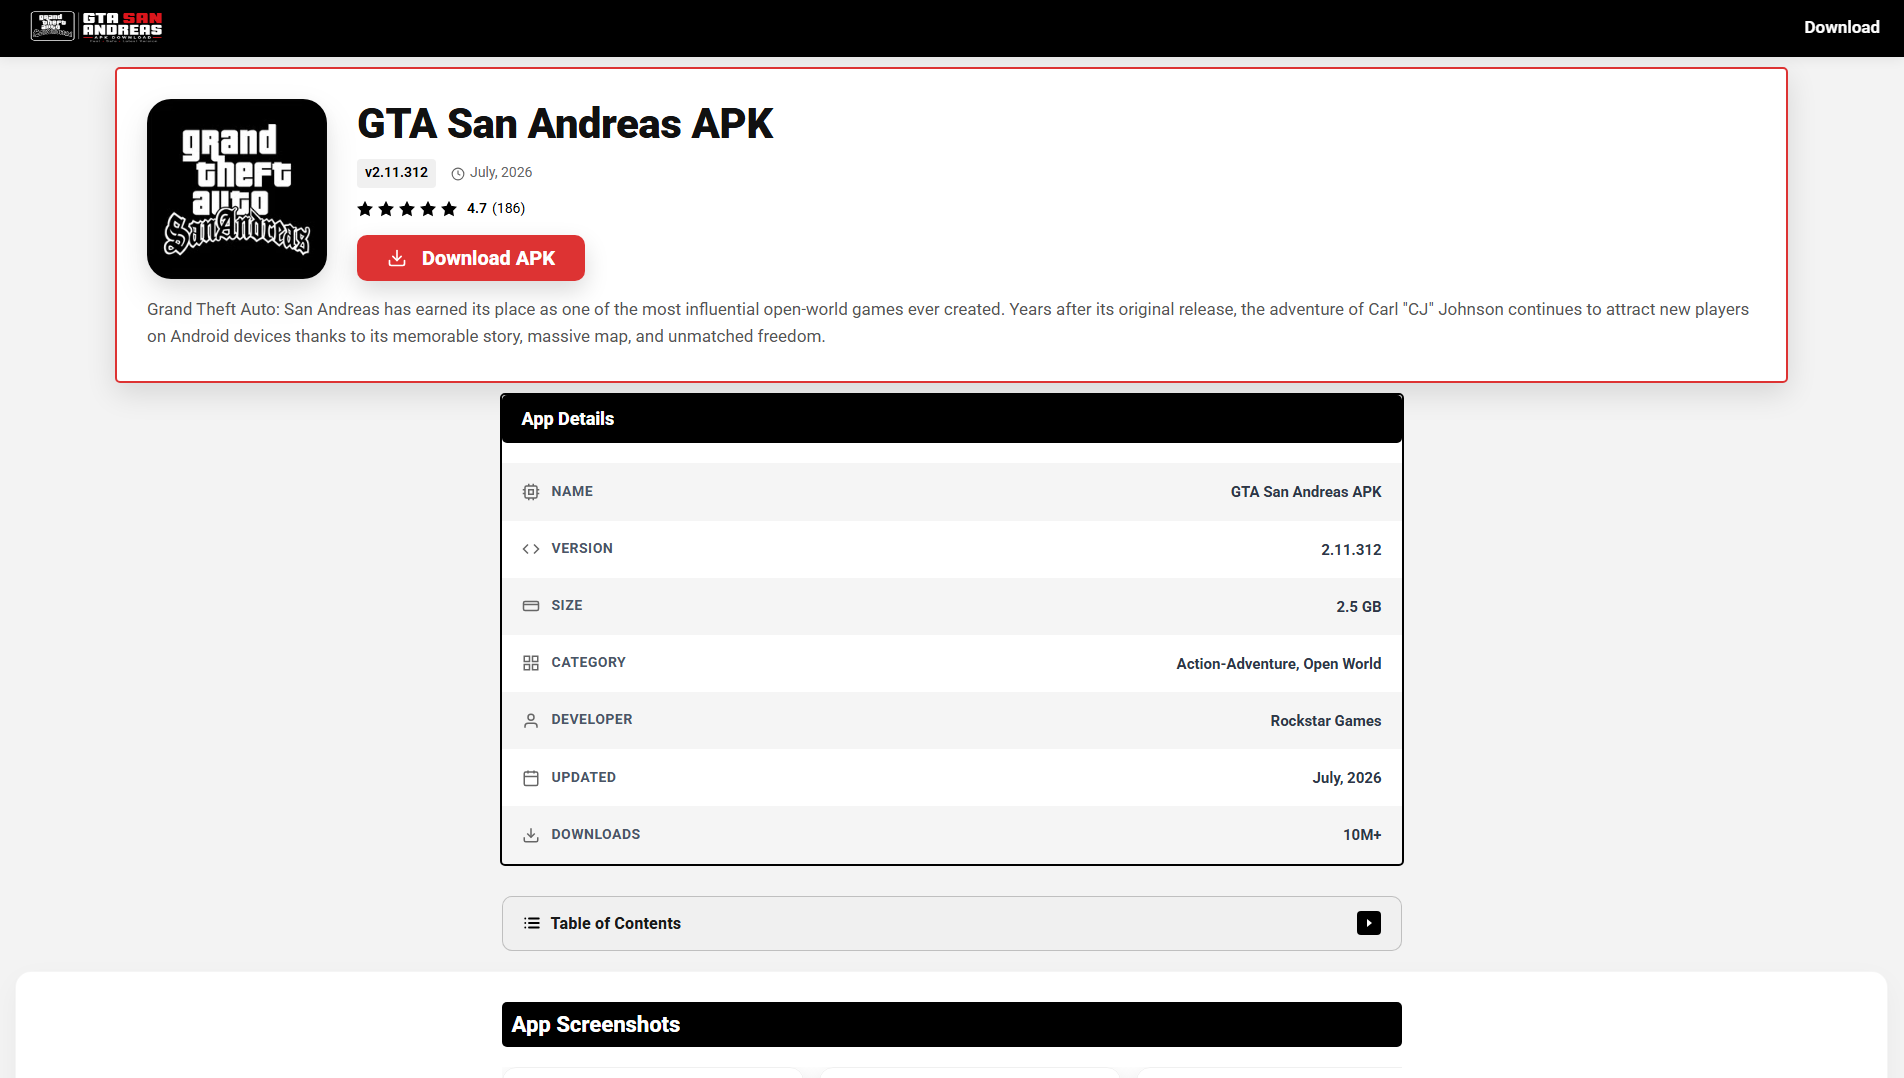1904x1078 pixels.
Task: Click the five-star rating icons
Action: [x=407, y=208]
